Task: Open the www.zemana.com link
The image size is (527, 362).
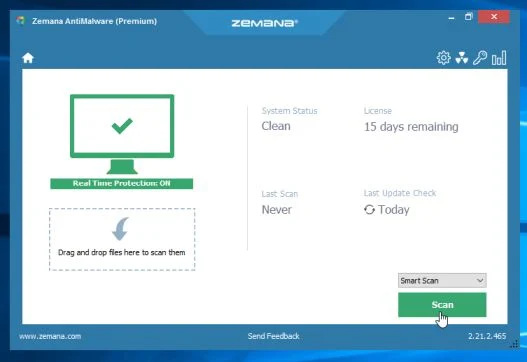Action: [50, 336]
